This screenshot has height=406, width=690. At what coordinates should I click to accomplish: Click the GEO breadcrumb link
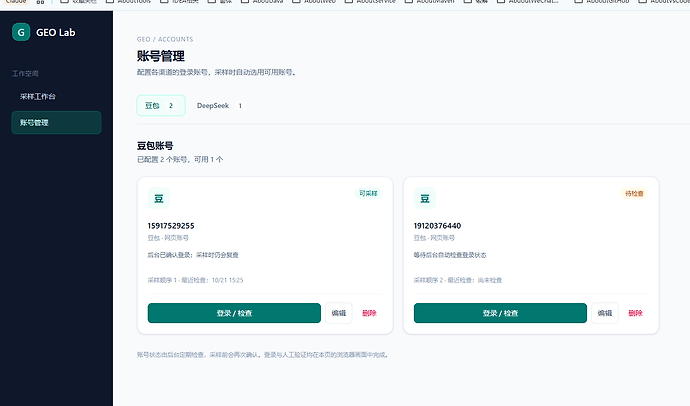tap(143, 39)
